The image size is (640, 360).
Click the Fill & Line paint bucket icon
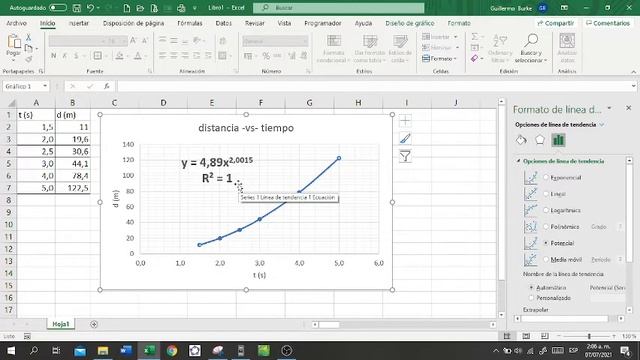pyautogui.click(x=521, y=140)
